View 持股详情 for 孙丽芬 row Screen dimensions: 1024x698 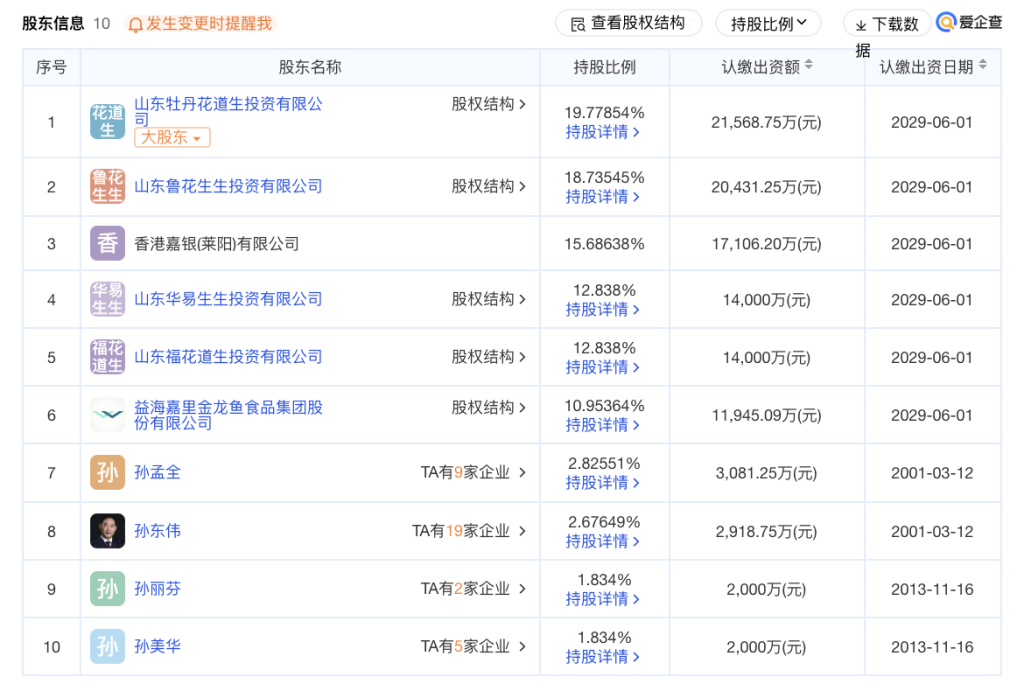coord(603,599)
